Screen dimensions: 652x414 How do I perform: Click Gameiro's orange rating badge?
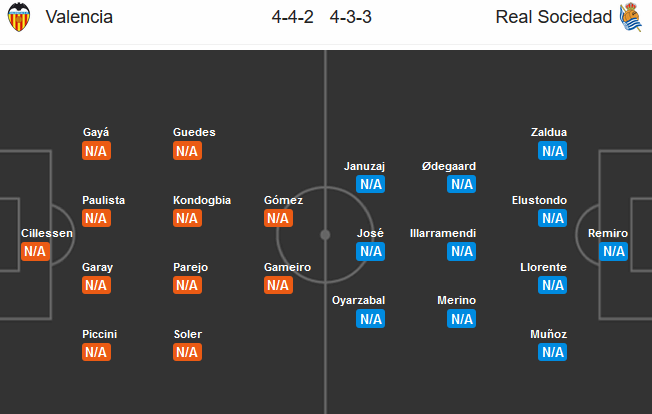(278, 285)
